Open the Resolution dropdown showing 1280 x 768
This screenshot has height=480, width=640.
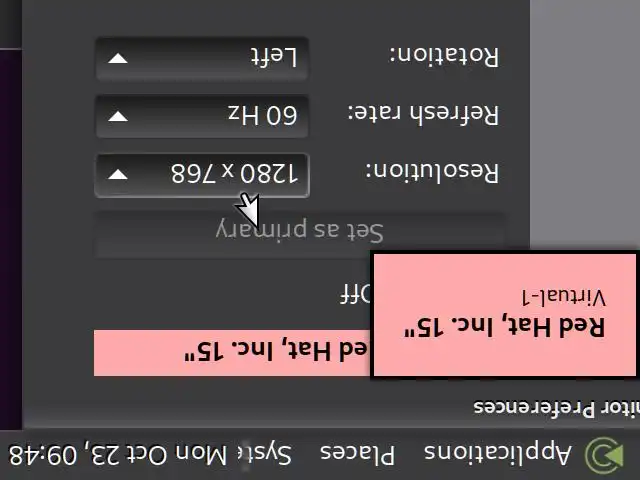pos(202,175)
